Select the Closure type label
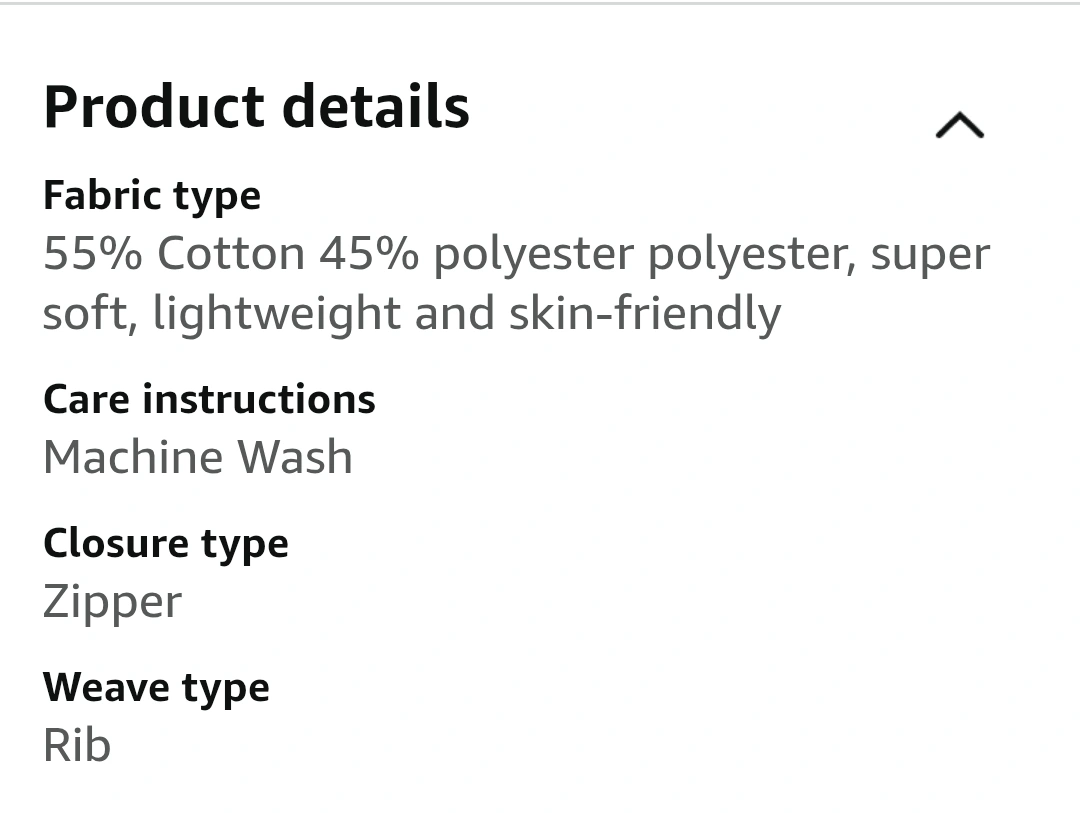Screen dimensions: 1080x813 click(x=166, y=545)
